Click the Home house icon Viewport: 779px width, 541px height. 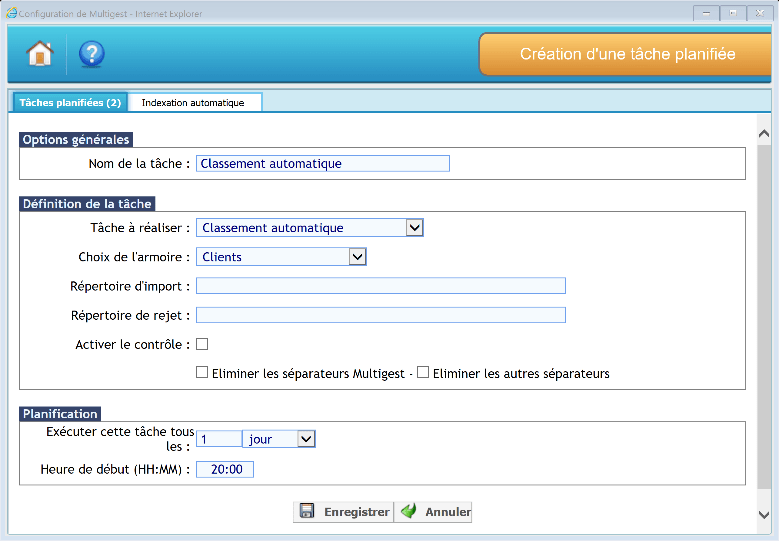(x=40, y=54)
